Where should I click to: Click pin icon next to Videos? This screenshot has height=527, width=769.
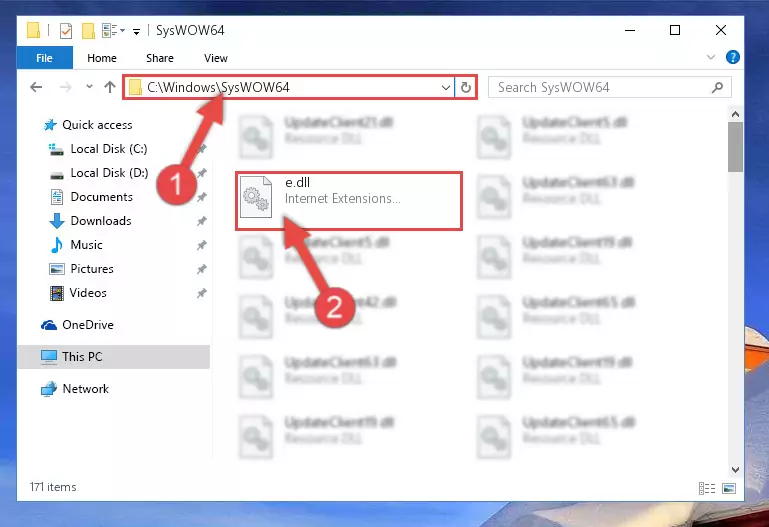pyautogui.click(x=202, y=294)
